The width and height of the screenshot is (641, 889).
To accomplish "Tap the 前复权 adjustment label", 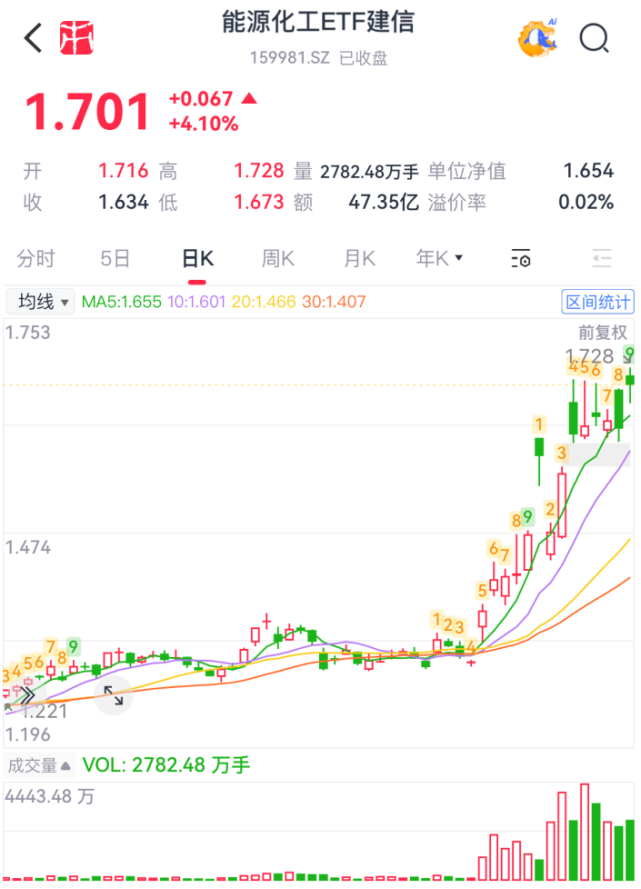I will click(x=602, y=332).
